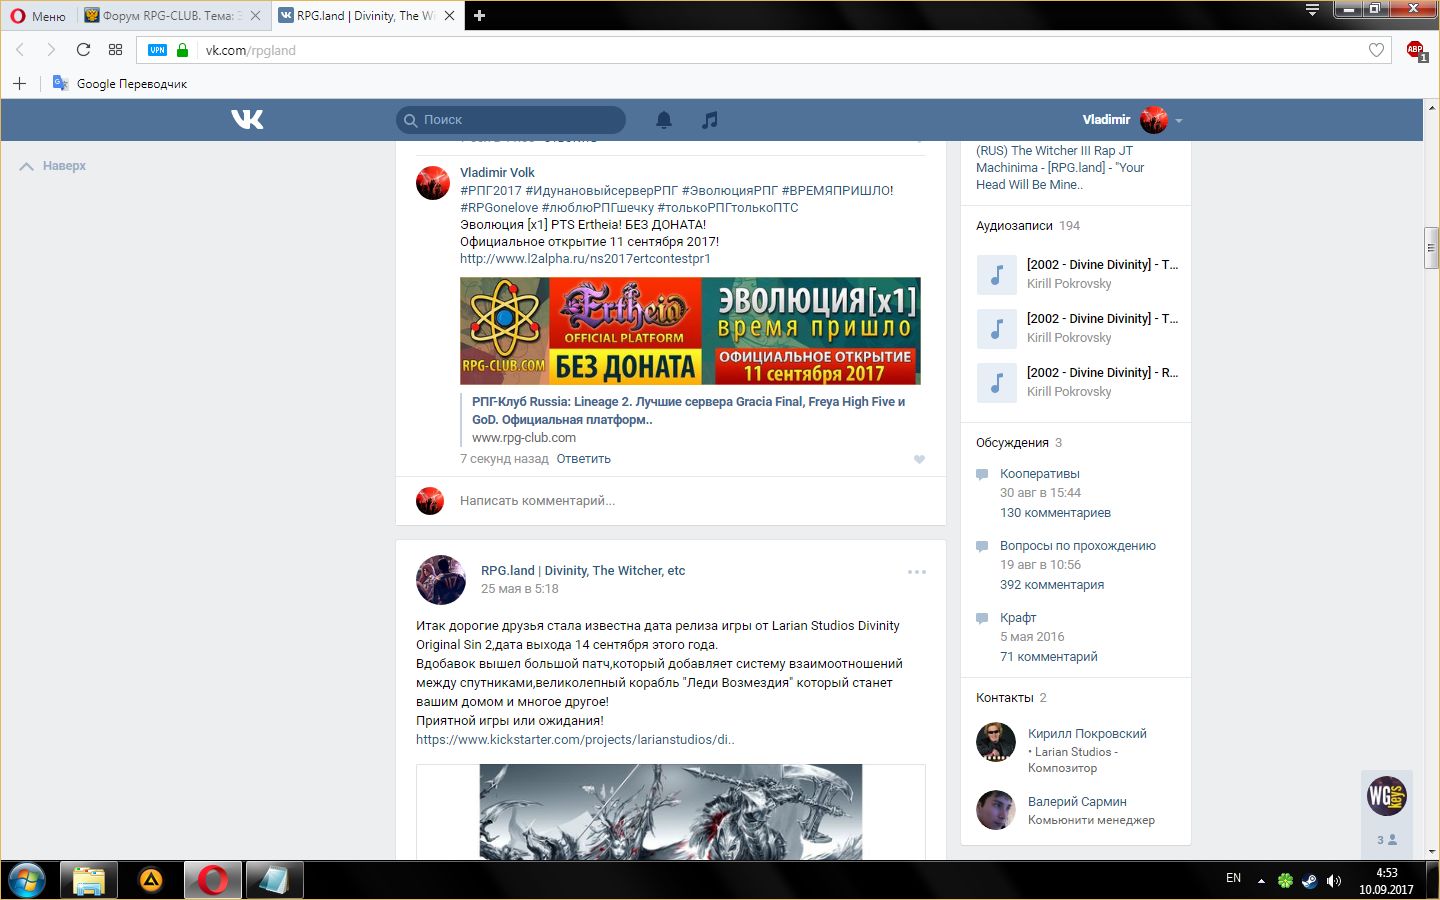Open the 25 мая в 5:18 timestamp
The height and width of the screenshot is (900, 1440).
coord(520,589)
